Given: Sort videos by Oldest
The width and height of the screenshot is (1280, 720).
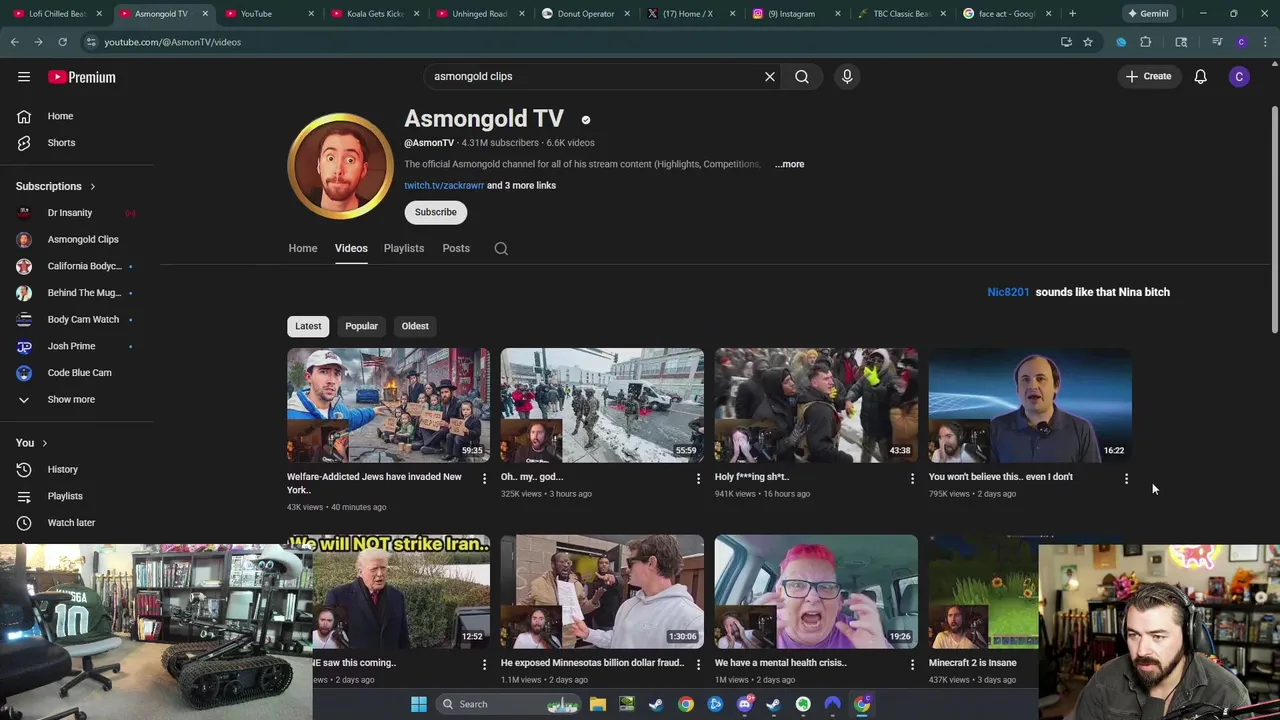Looking at the screenshot, I should (x=415, y=326).
